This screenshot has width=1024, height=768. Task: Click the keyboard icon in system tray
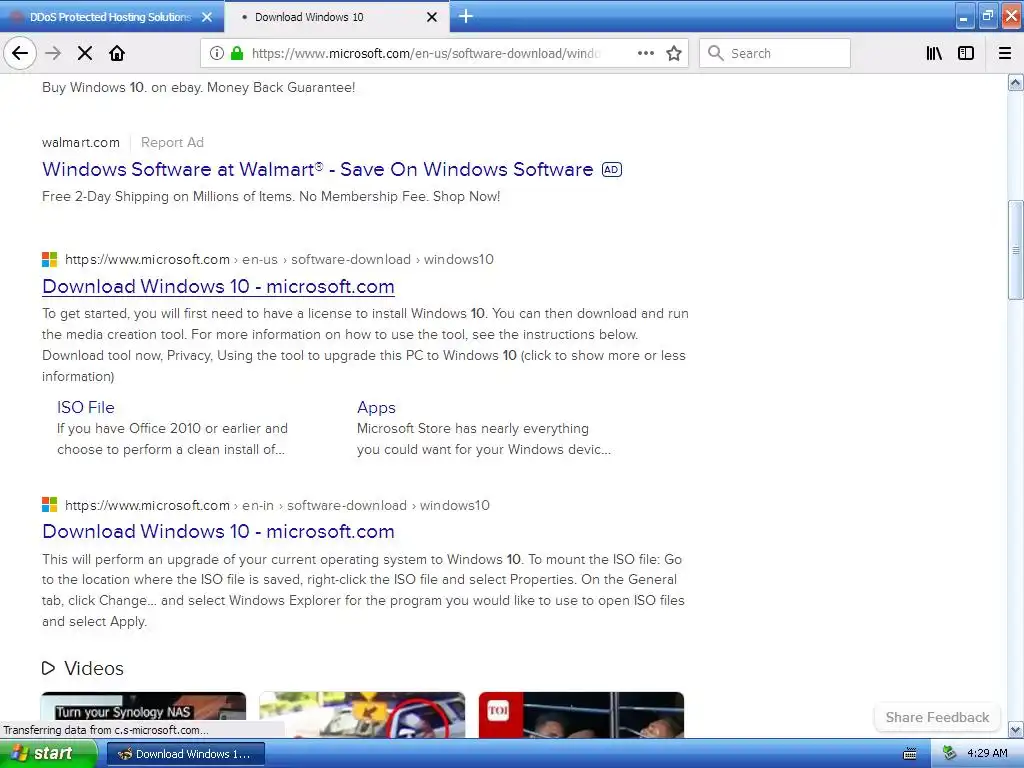coord(910,754)
